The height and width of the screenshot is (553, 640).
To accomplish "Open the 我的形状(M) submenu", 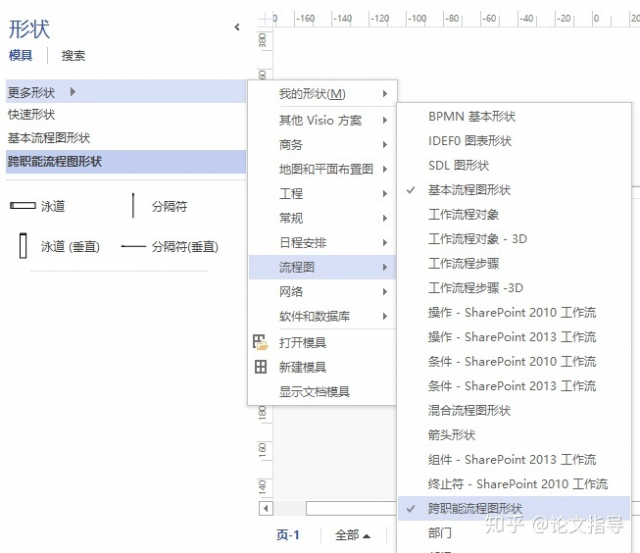I will click(x=322, y=94).
